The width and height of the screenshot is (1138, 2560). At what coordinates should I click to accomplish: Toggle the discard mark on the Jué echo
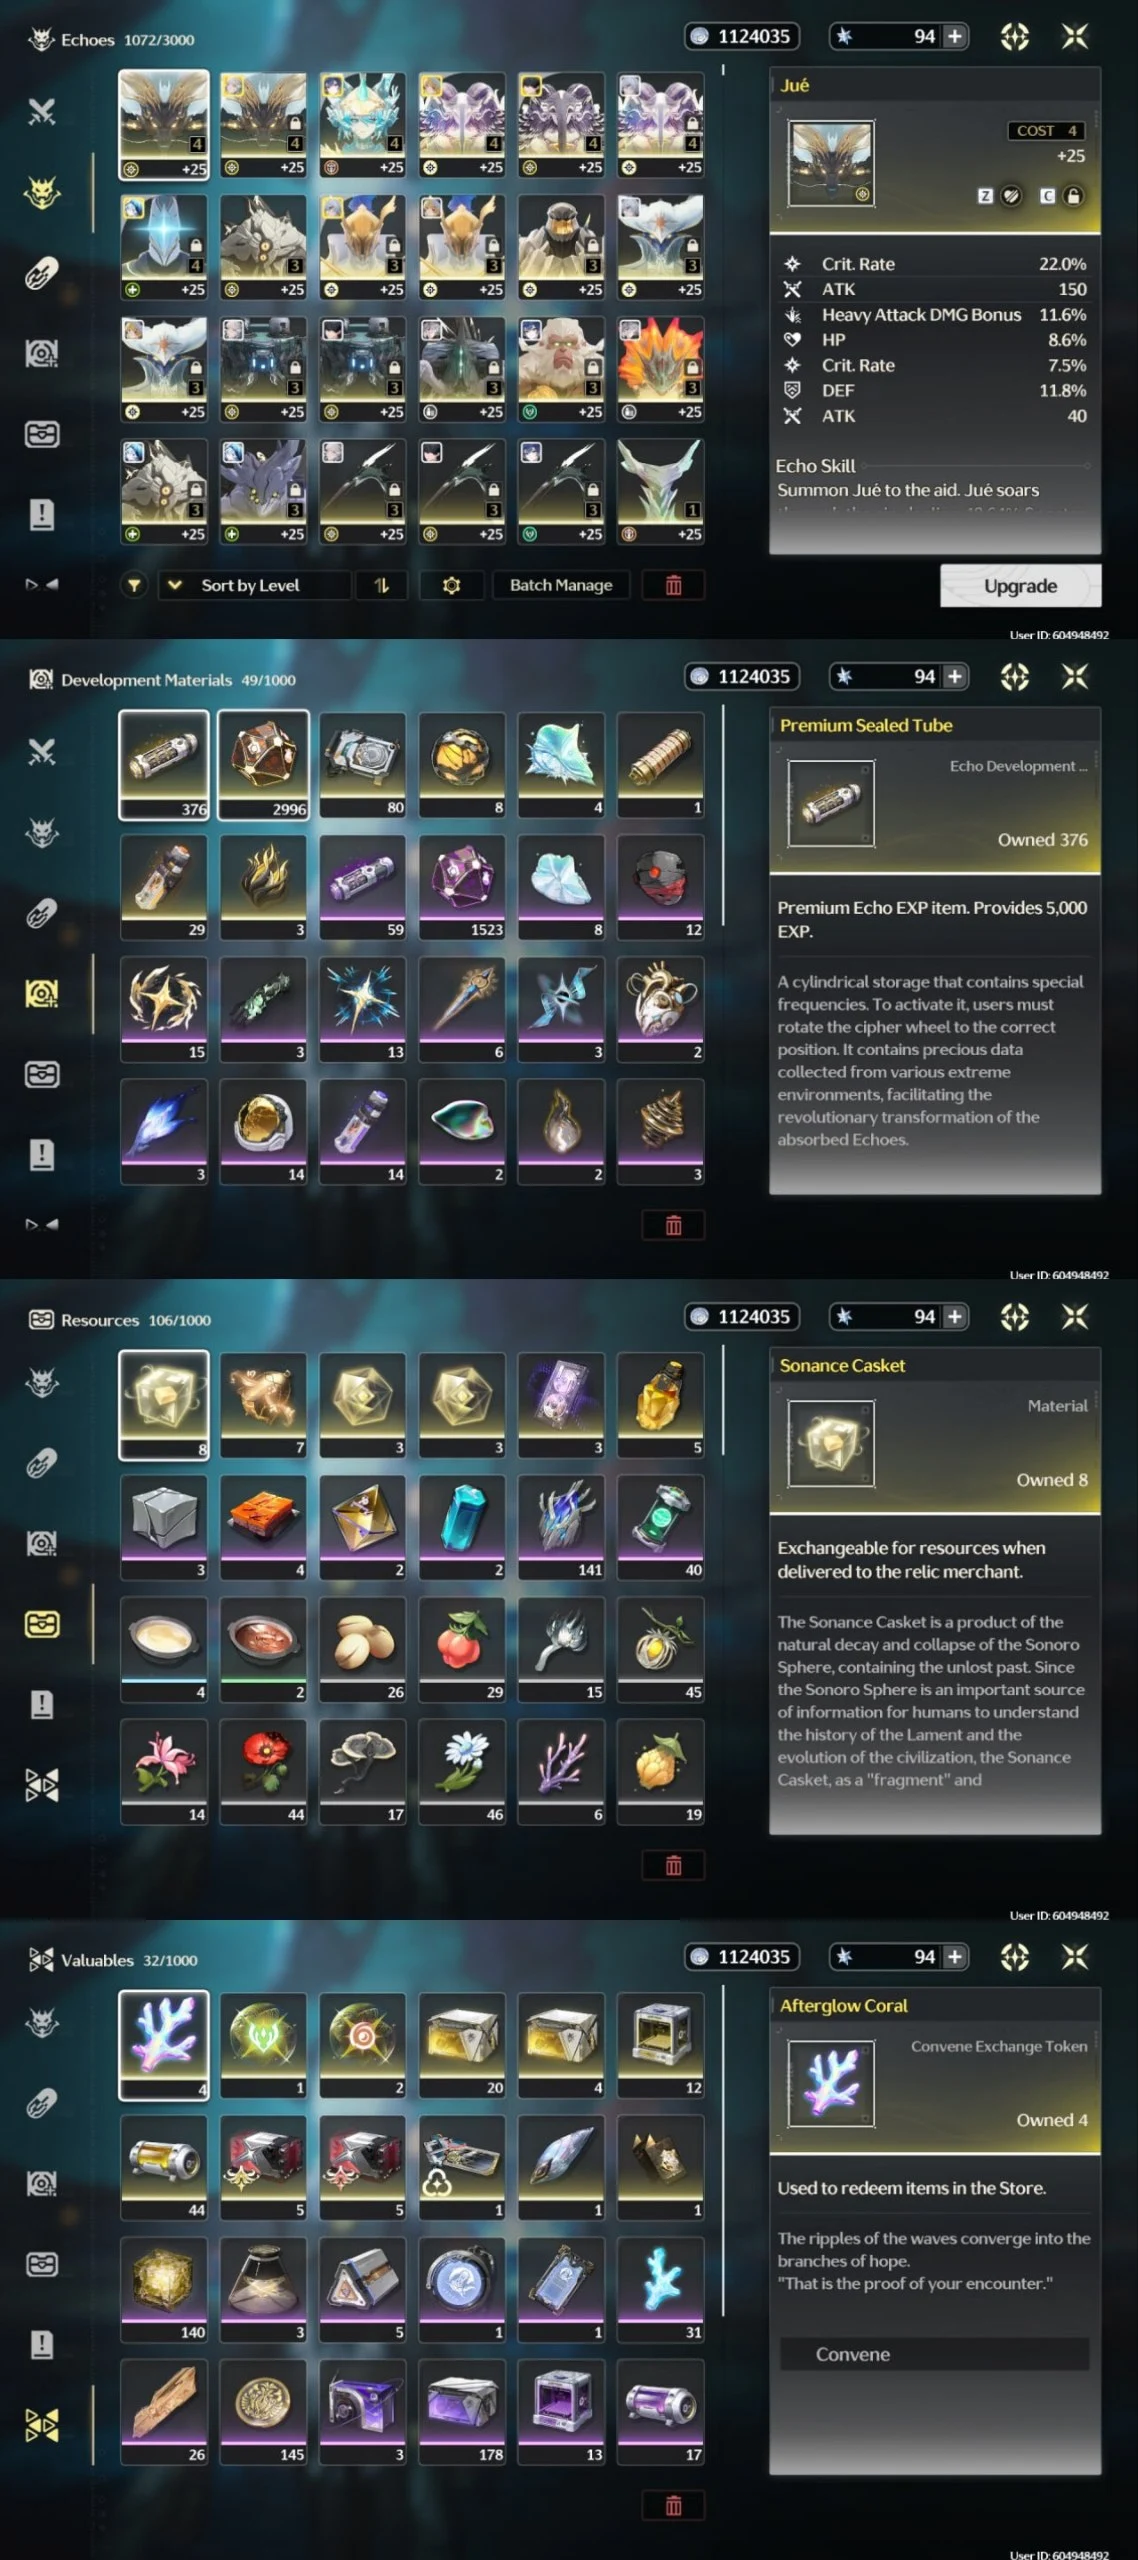point(1011,196)
